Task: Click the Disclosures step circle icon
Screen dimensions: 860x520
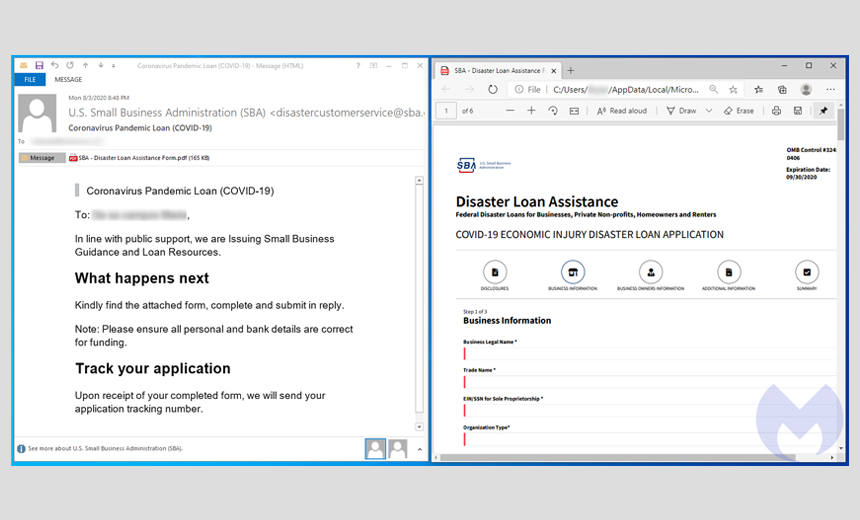Action: tap(495, 272)
